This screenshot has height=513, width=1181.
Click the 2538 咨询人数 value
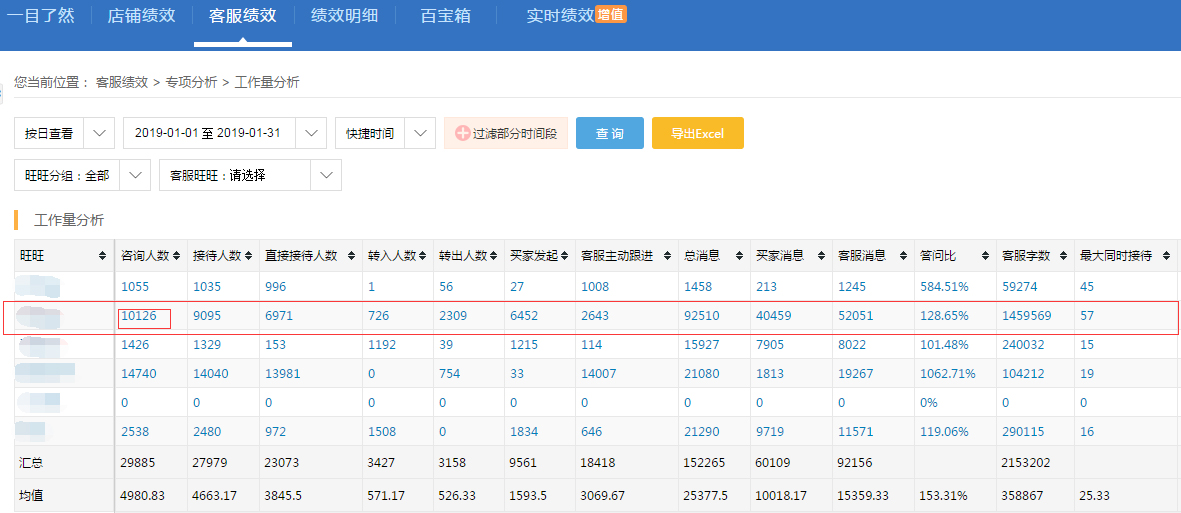point(135,432)
